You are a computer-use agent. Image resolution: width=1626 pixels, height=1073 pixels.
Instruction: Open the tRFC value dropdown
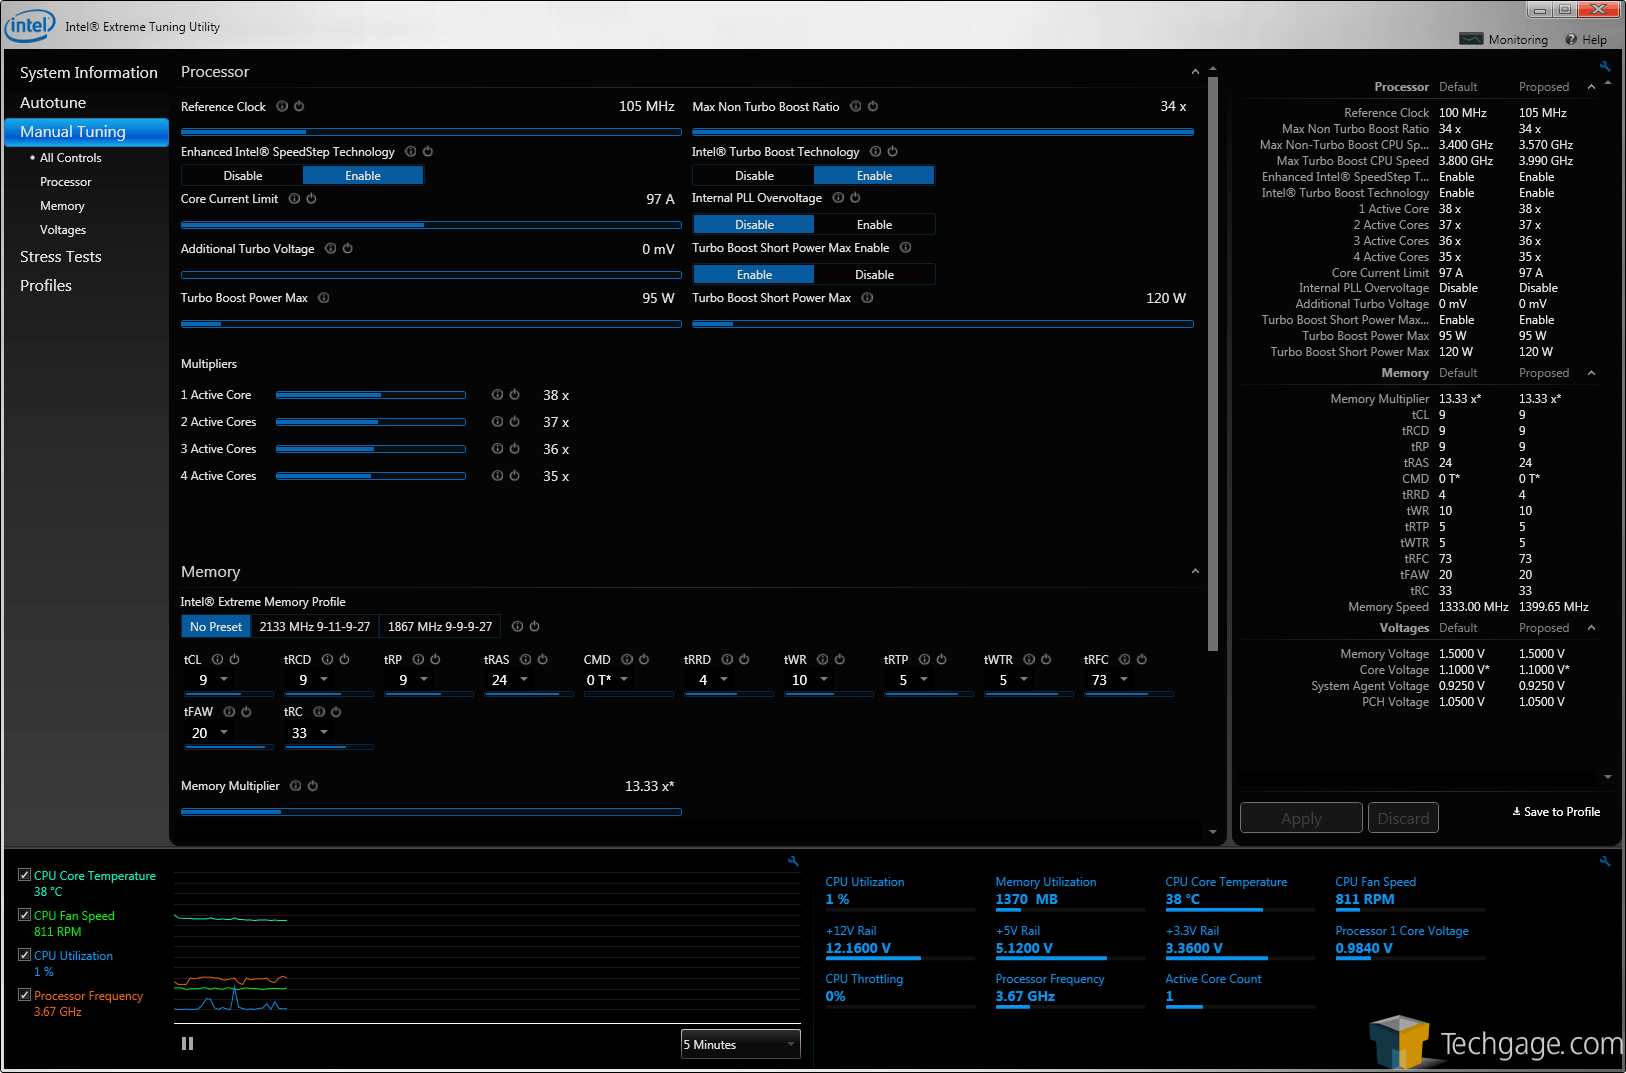(1124, 680)
